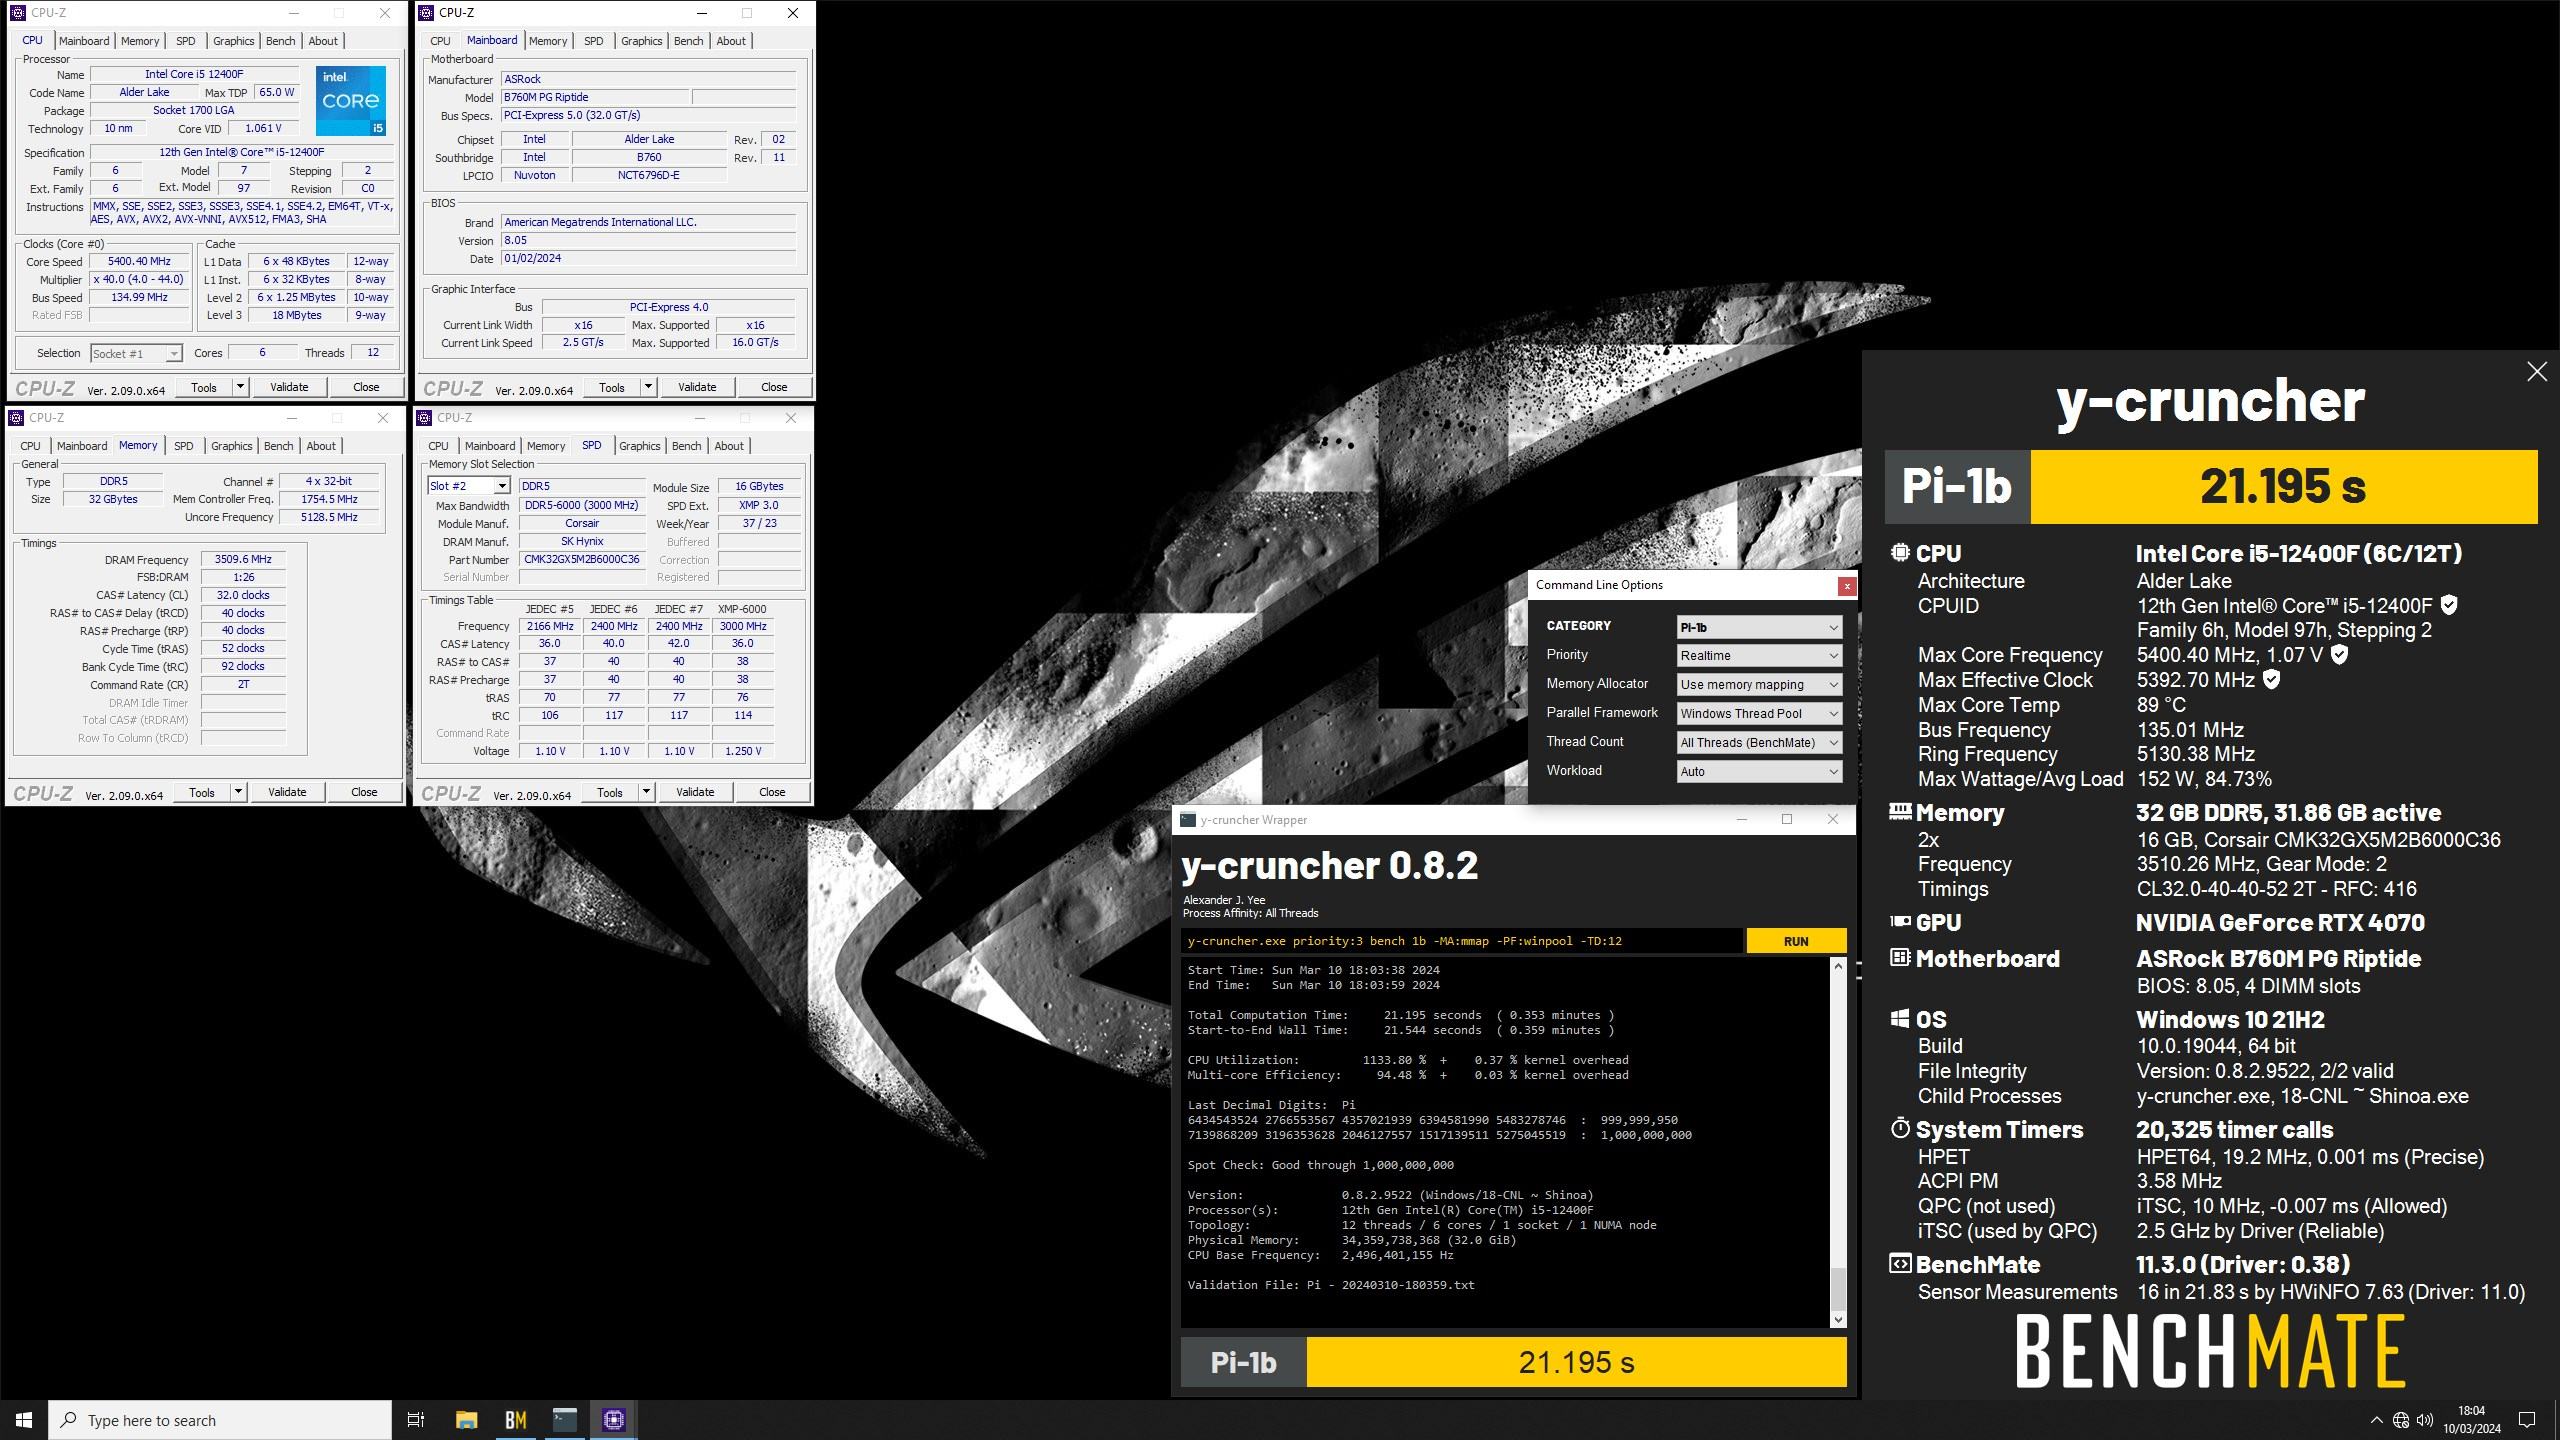Open the Priority dropdown set to Realtime
This screenshot has width=2560, height=1440.
click(x=1759, y=656)
